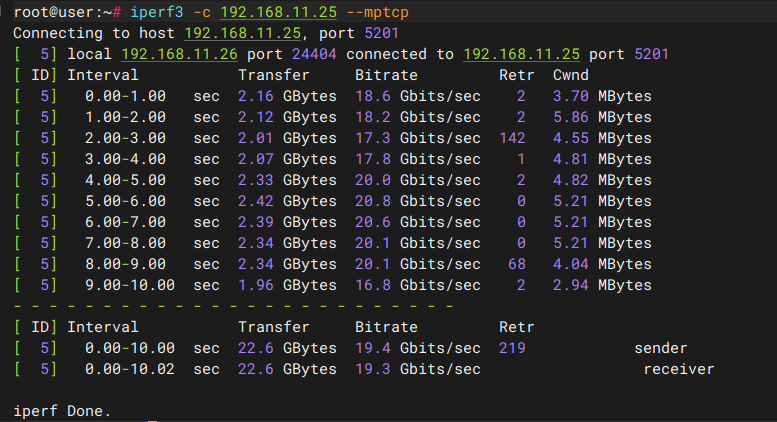Viewport: 777px width, 422px height.
Task: Click the 4.55 MBytes Cwnd value
Action: tap(602, 138)
